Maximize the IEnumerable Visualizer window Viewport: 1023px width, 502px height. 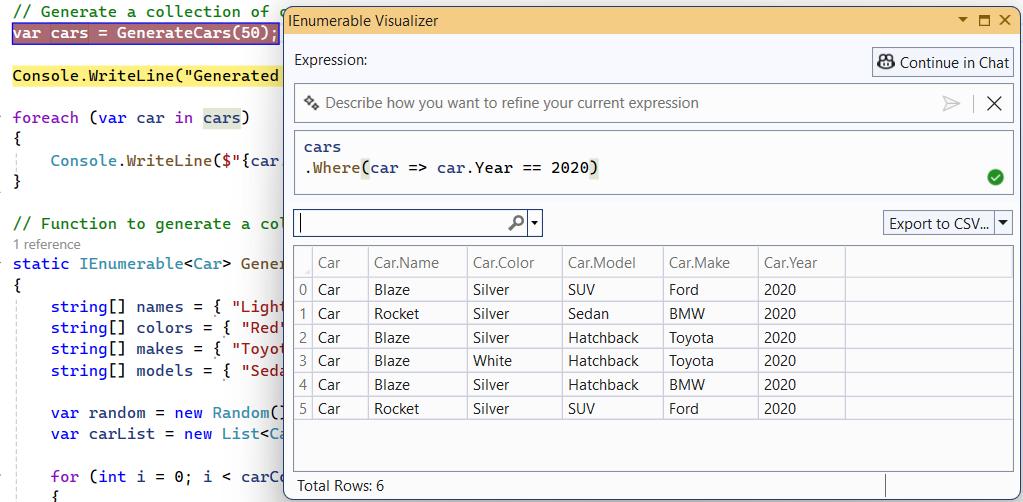pyautogui.click(x=984, y=20)
